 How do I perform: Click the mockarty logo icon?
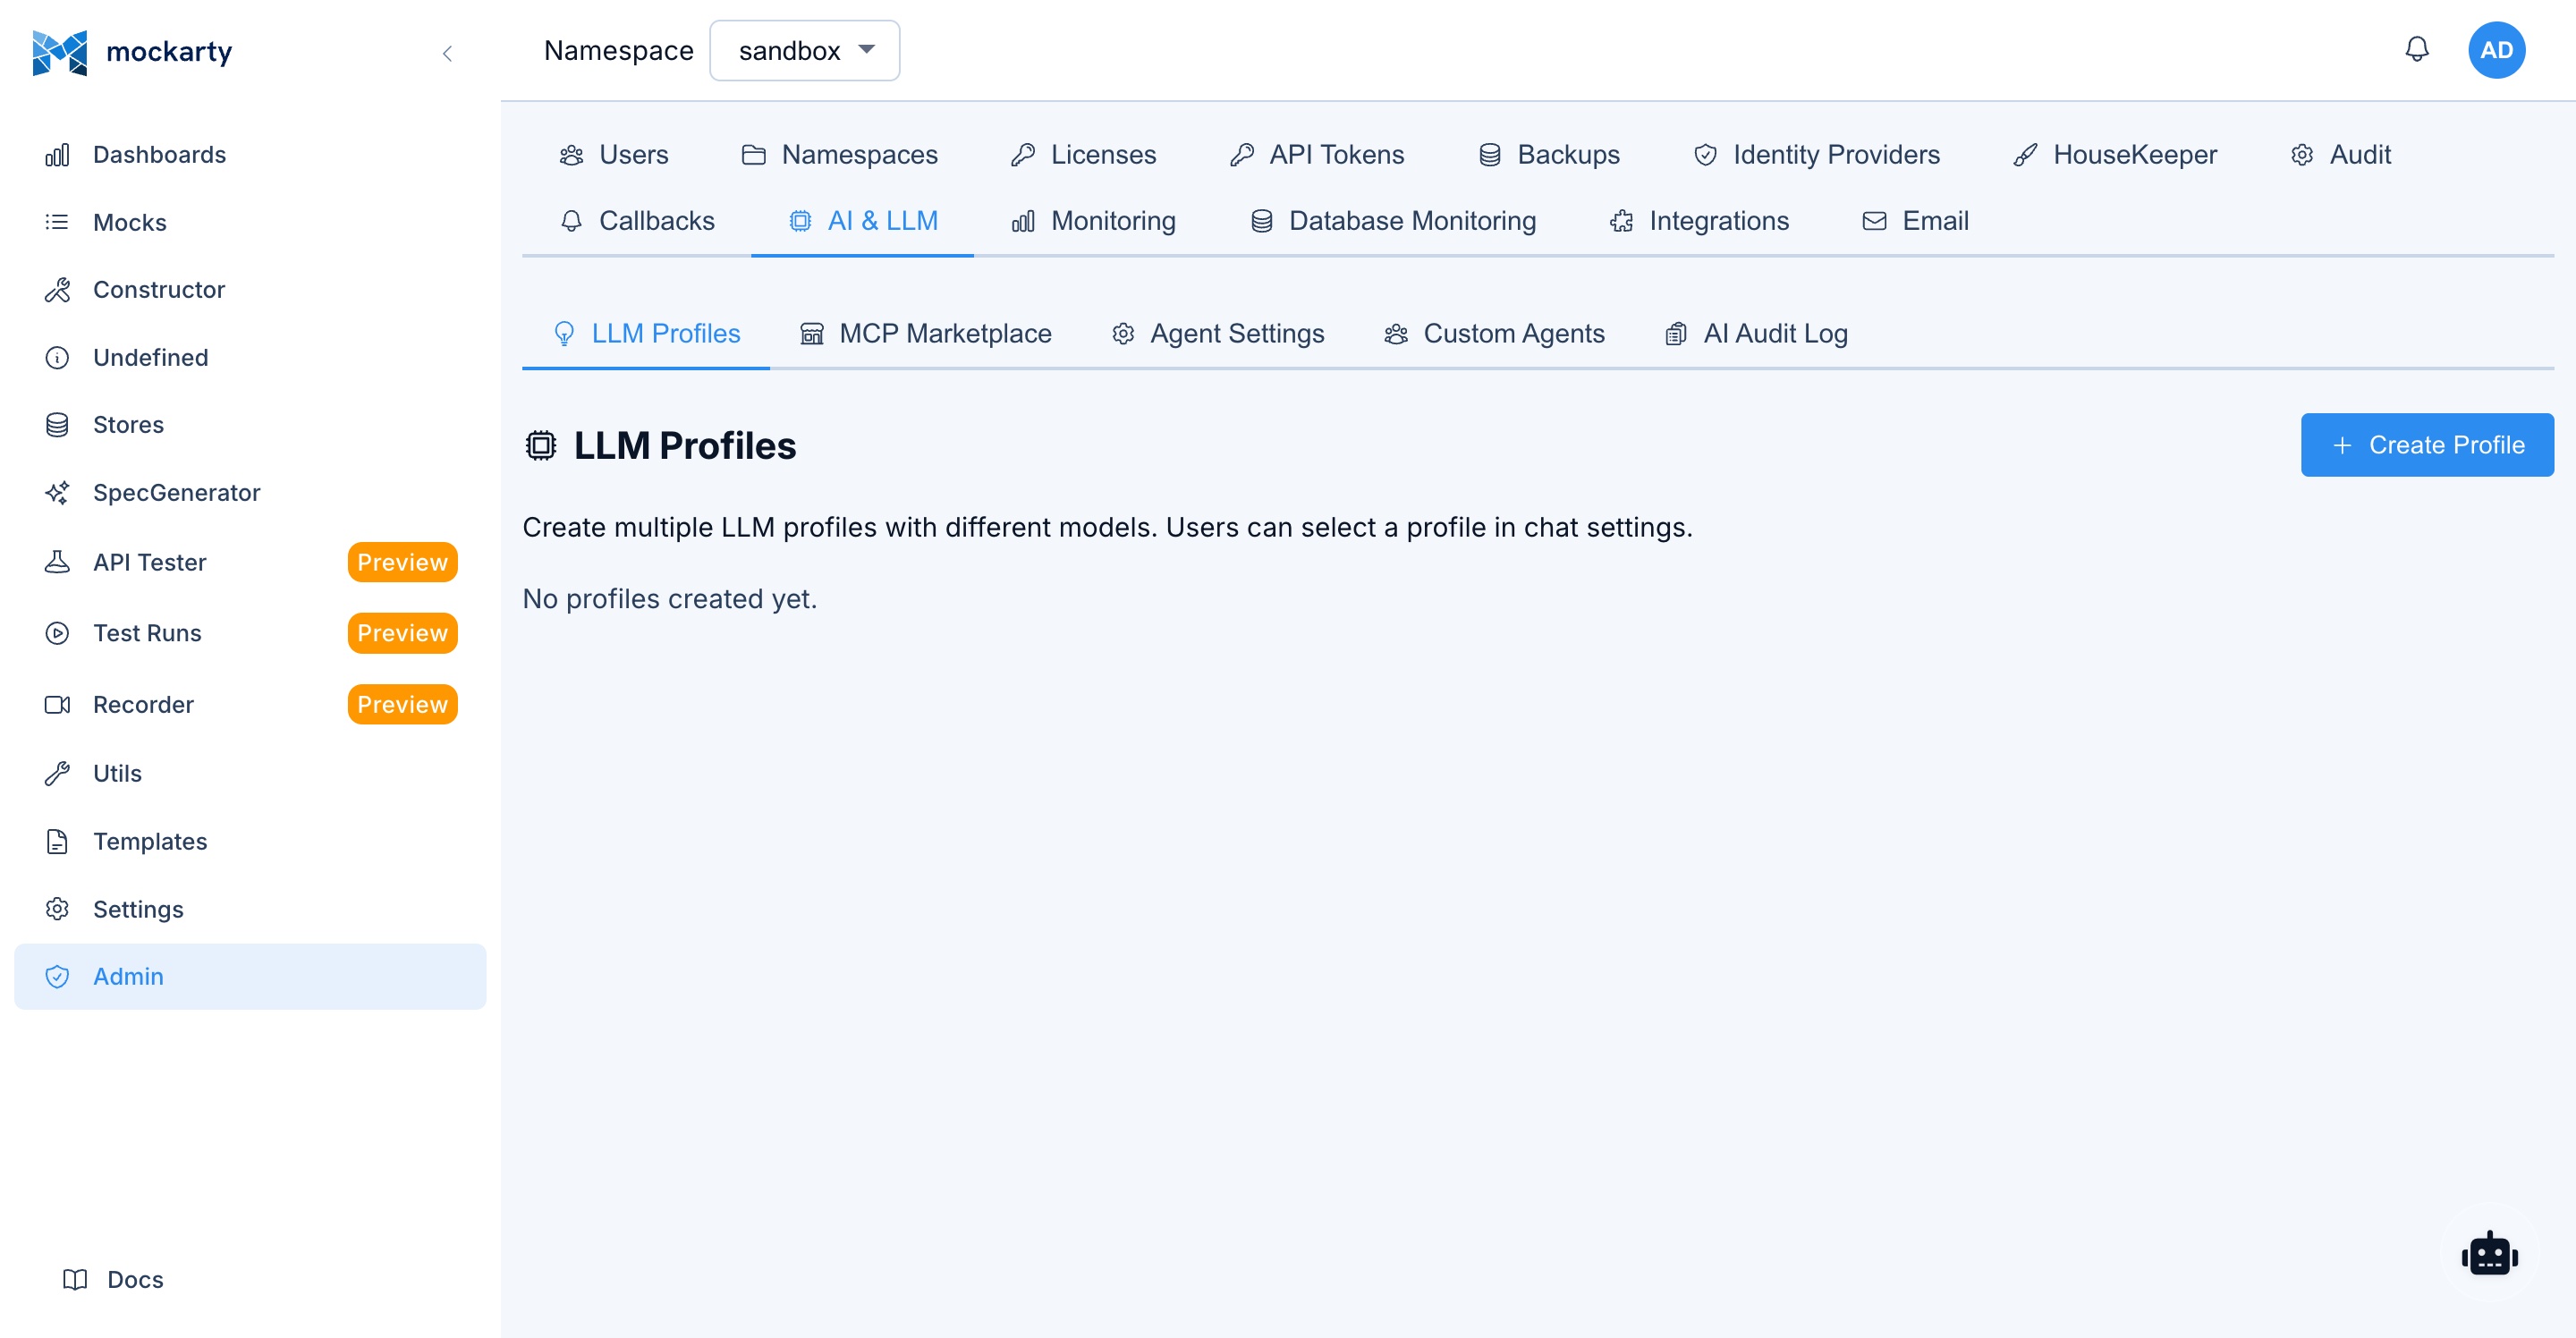[59, 52]
